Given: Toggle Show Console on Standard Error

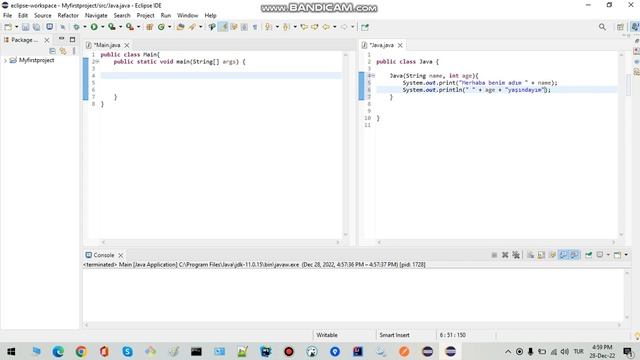Looking at the screenshot, I should [574, 255].
